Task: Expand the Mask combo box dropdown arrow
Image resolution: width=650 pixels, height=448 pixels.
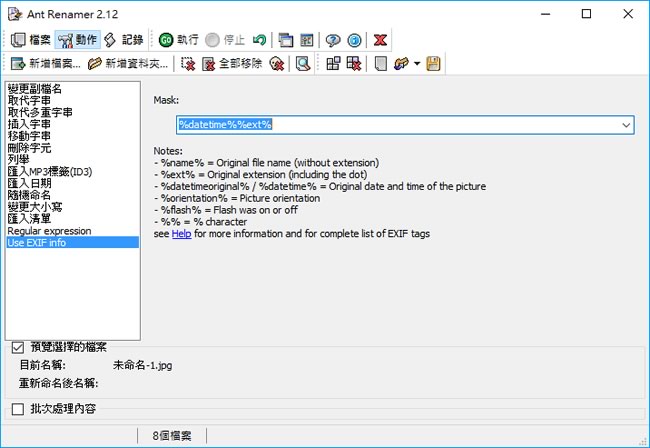Action: coord(626,125)
